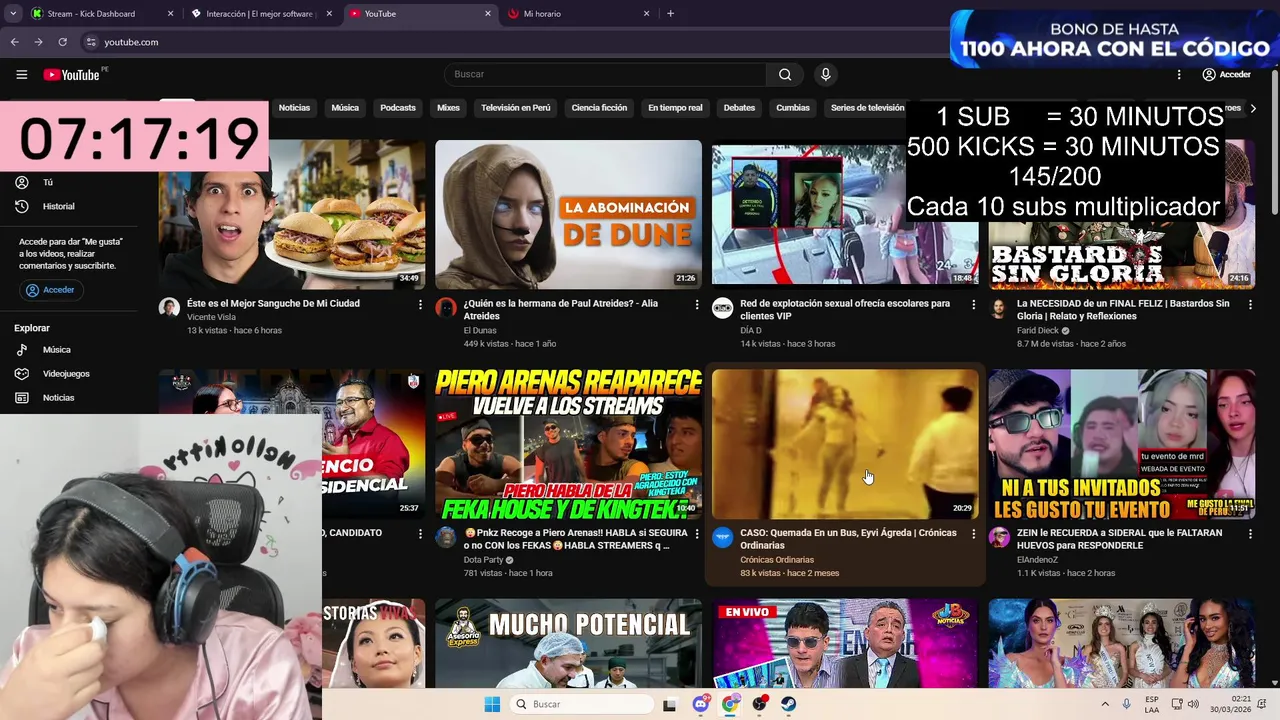1280x720 pixels.
Task: Open more options for Alia Atreides video
Action: [x=697, y=304]
